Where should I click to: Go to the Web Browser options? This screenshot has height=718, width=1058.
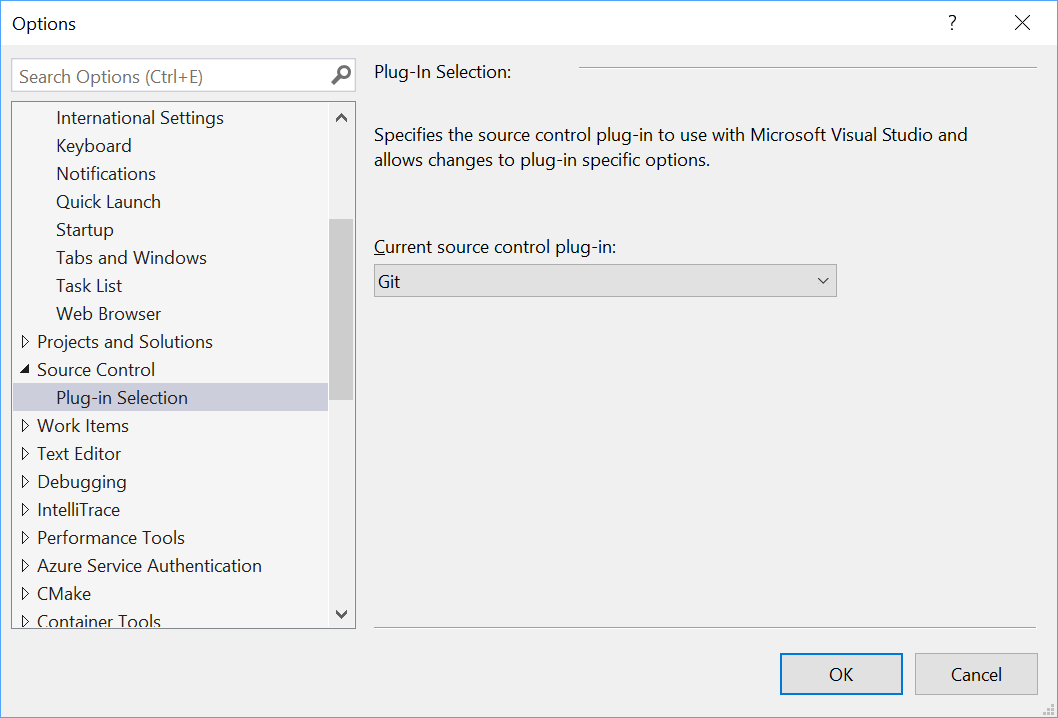108,314
